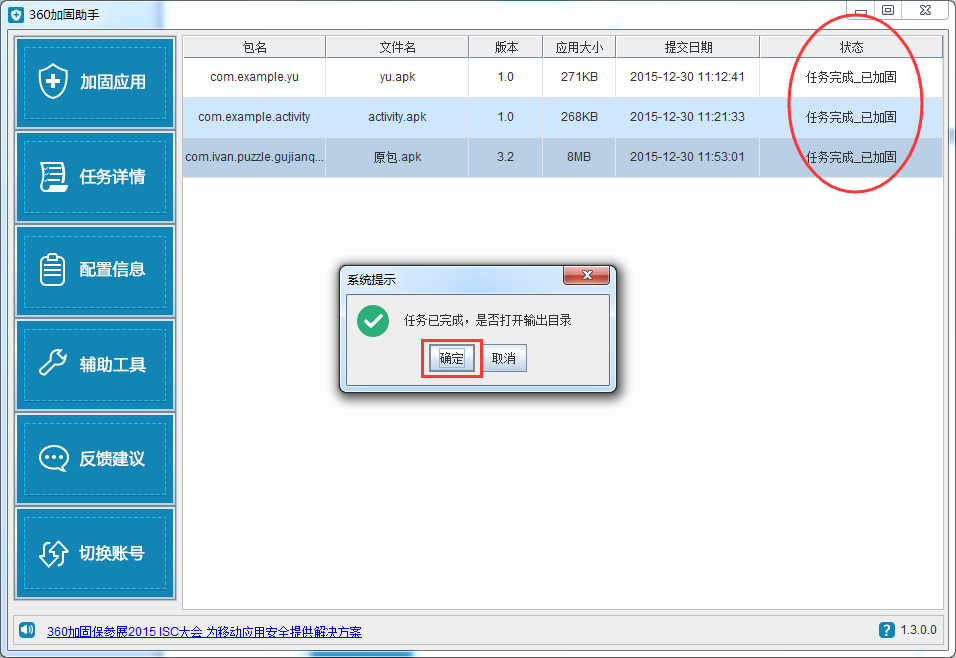Screen dimensions: 956x658
Task: Dismiss dialog with 取消 button
Action: tap(504, 358)
